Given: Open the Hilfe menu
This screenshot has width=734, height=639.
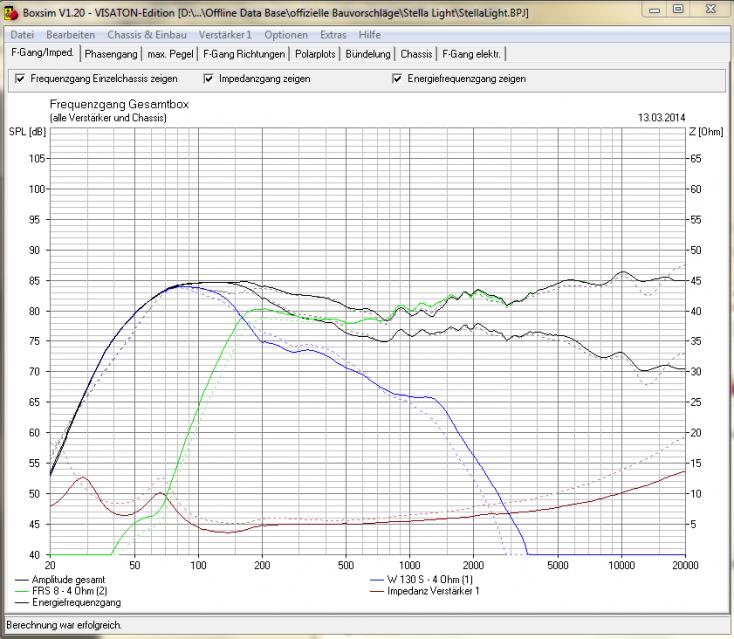Looking at the screenshot, I should tap(370, 35).
